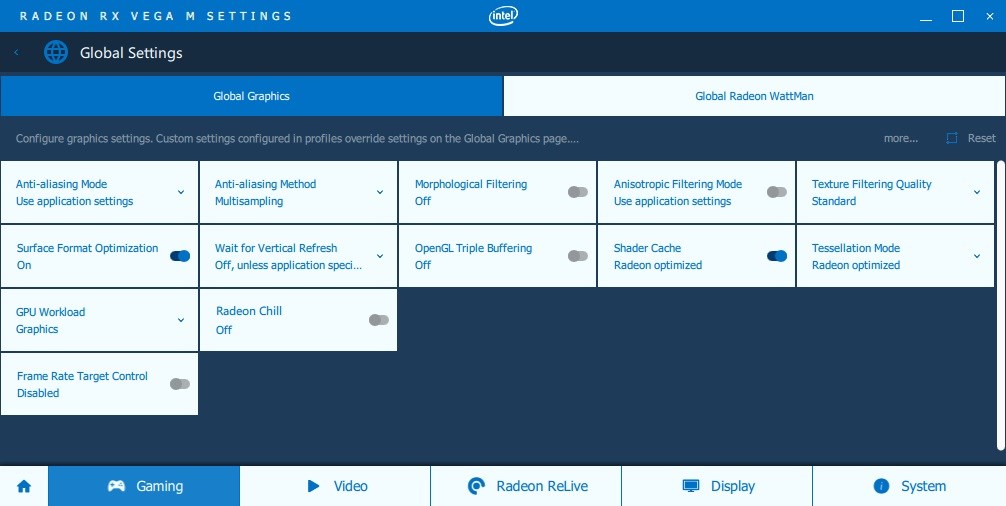Image resolution: width=1006 pixels, height=506 pixels.
Task: Open the System section label
Action: click(923, 486)
